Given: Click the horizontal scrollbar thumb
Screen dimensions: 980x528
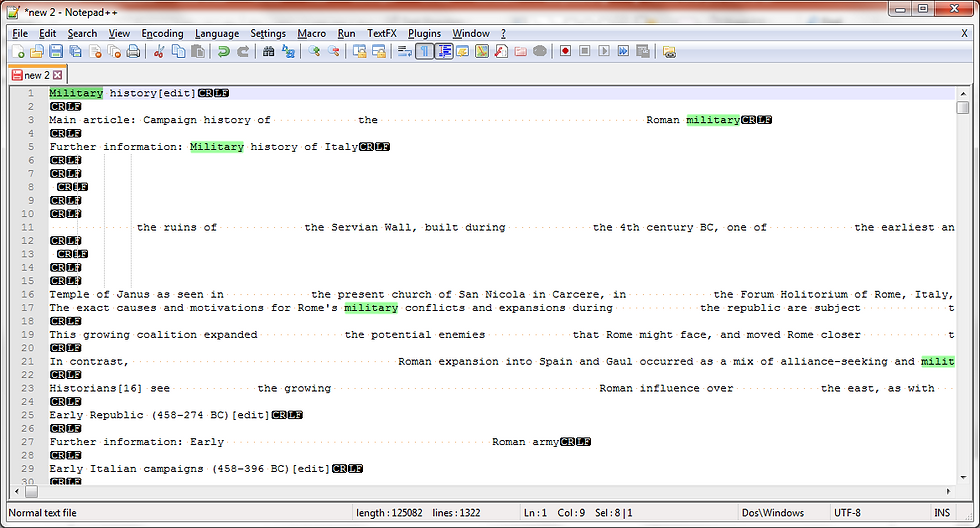Looking at the screenshot, I should (x=31, y=492).
